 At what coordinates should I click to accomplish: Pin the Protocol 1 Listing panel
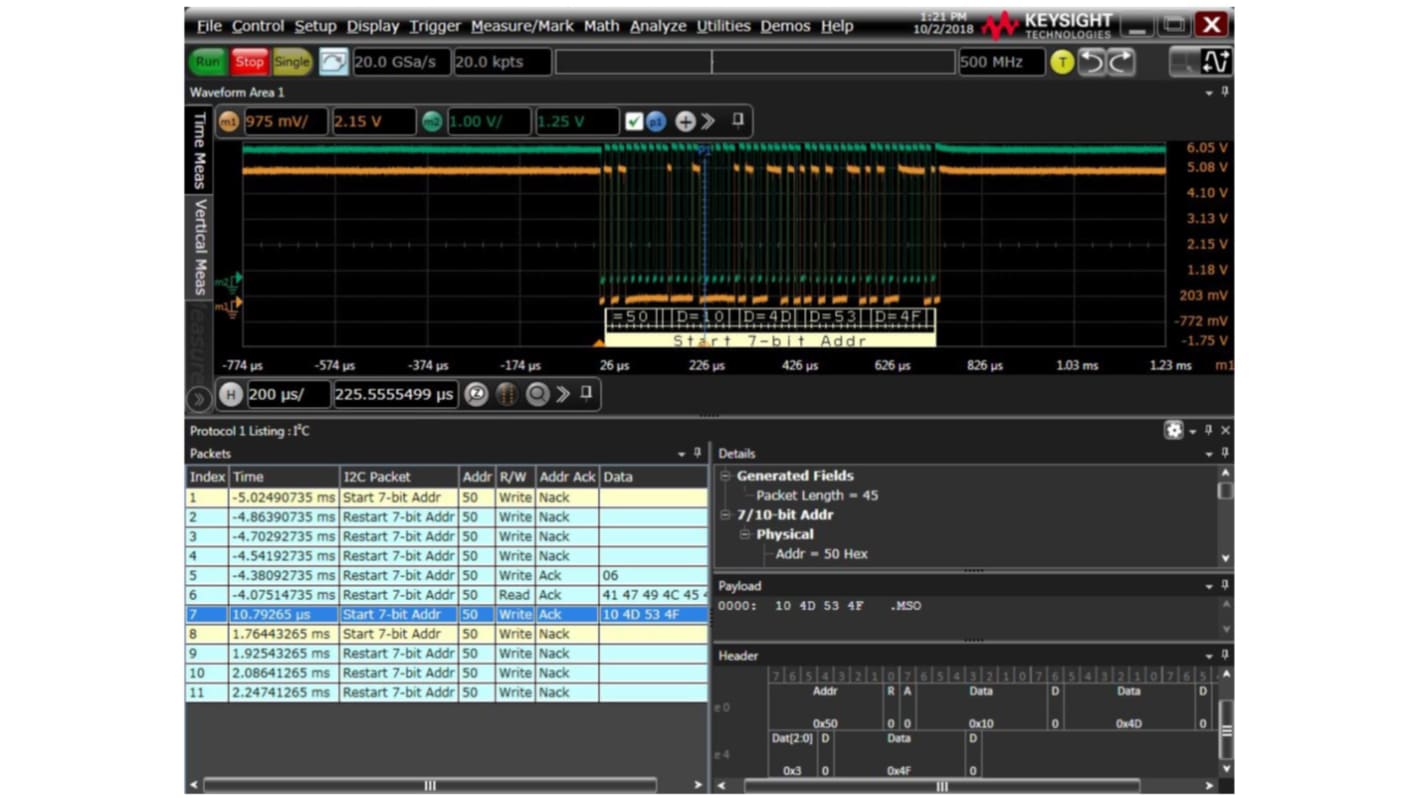tap(1208, 430)
